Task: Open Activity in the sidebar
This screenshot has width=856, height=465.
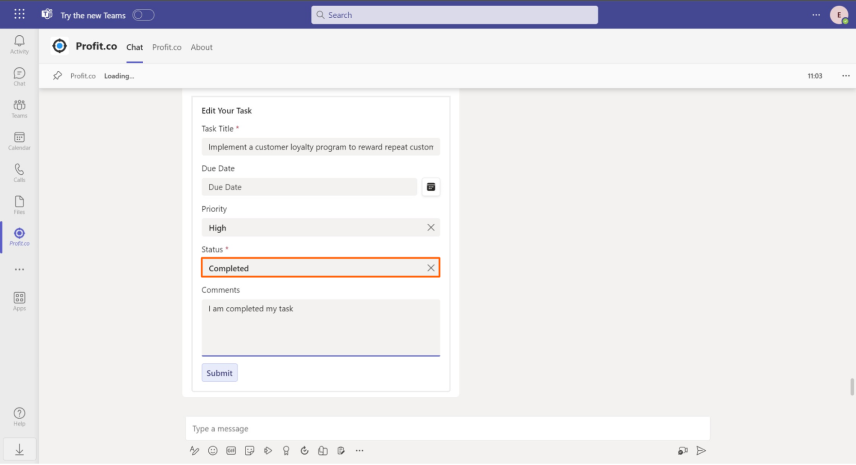Action: point(19,45)
